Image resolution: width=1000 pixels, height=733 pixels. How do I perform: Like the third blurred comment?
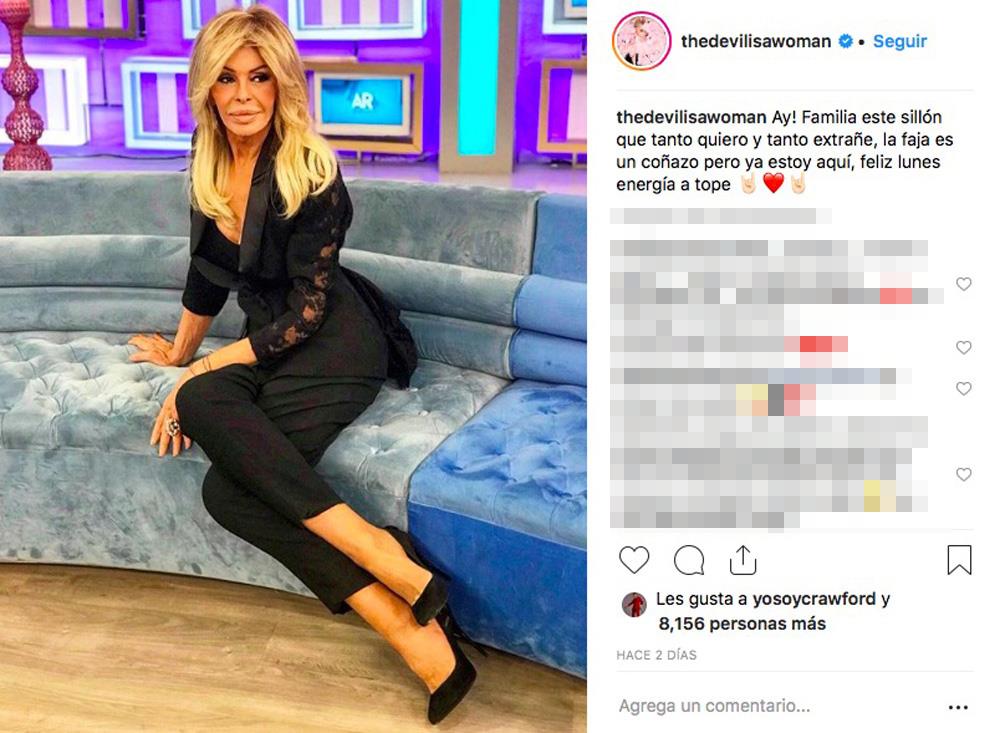(964, 389)
